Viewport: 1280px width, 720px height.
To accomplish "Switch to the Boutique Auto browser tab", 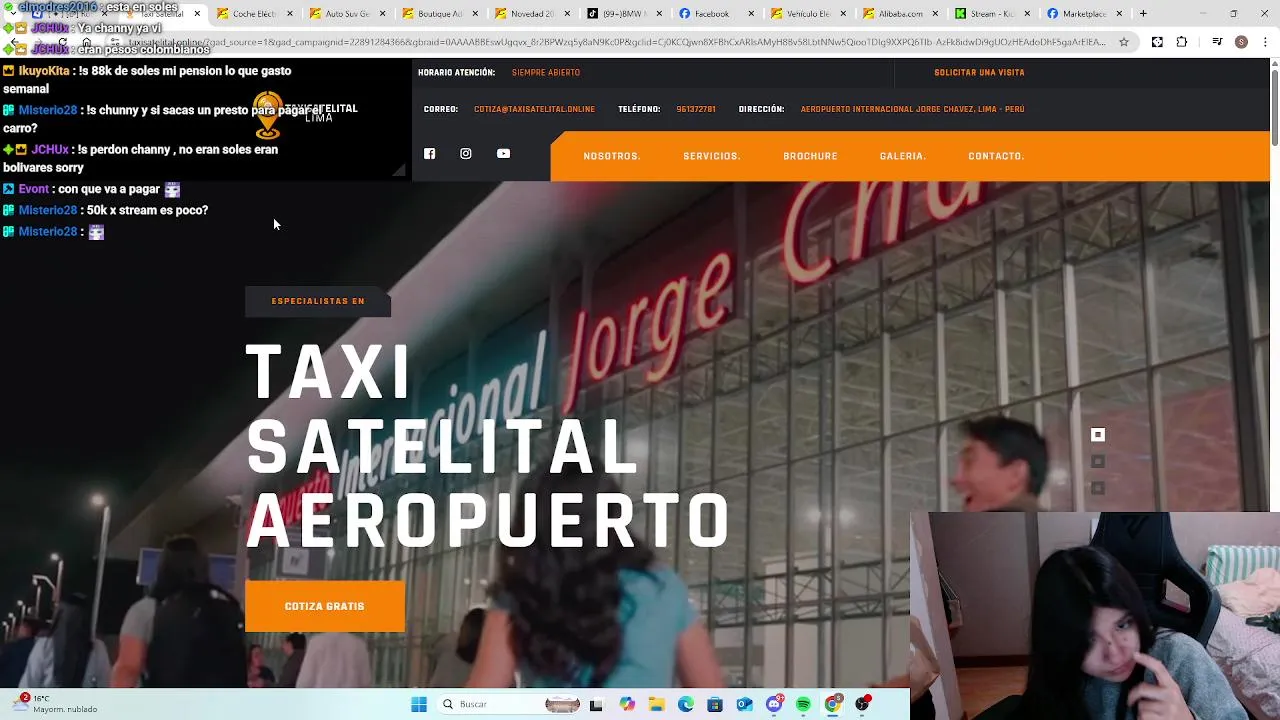I will coord(438,14).
